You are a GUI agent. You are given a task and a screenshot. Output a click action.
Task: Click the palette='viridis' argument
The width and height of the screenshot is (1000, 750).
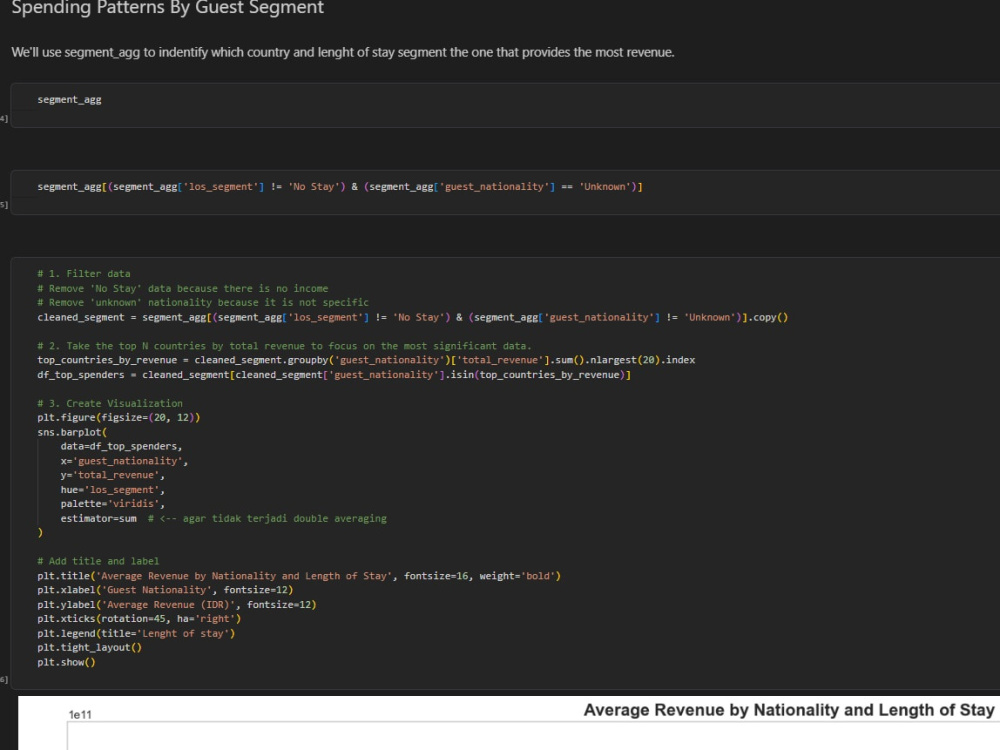click(x=113, y=503)
